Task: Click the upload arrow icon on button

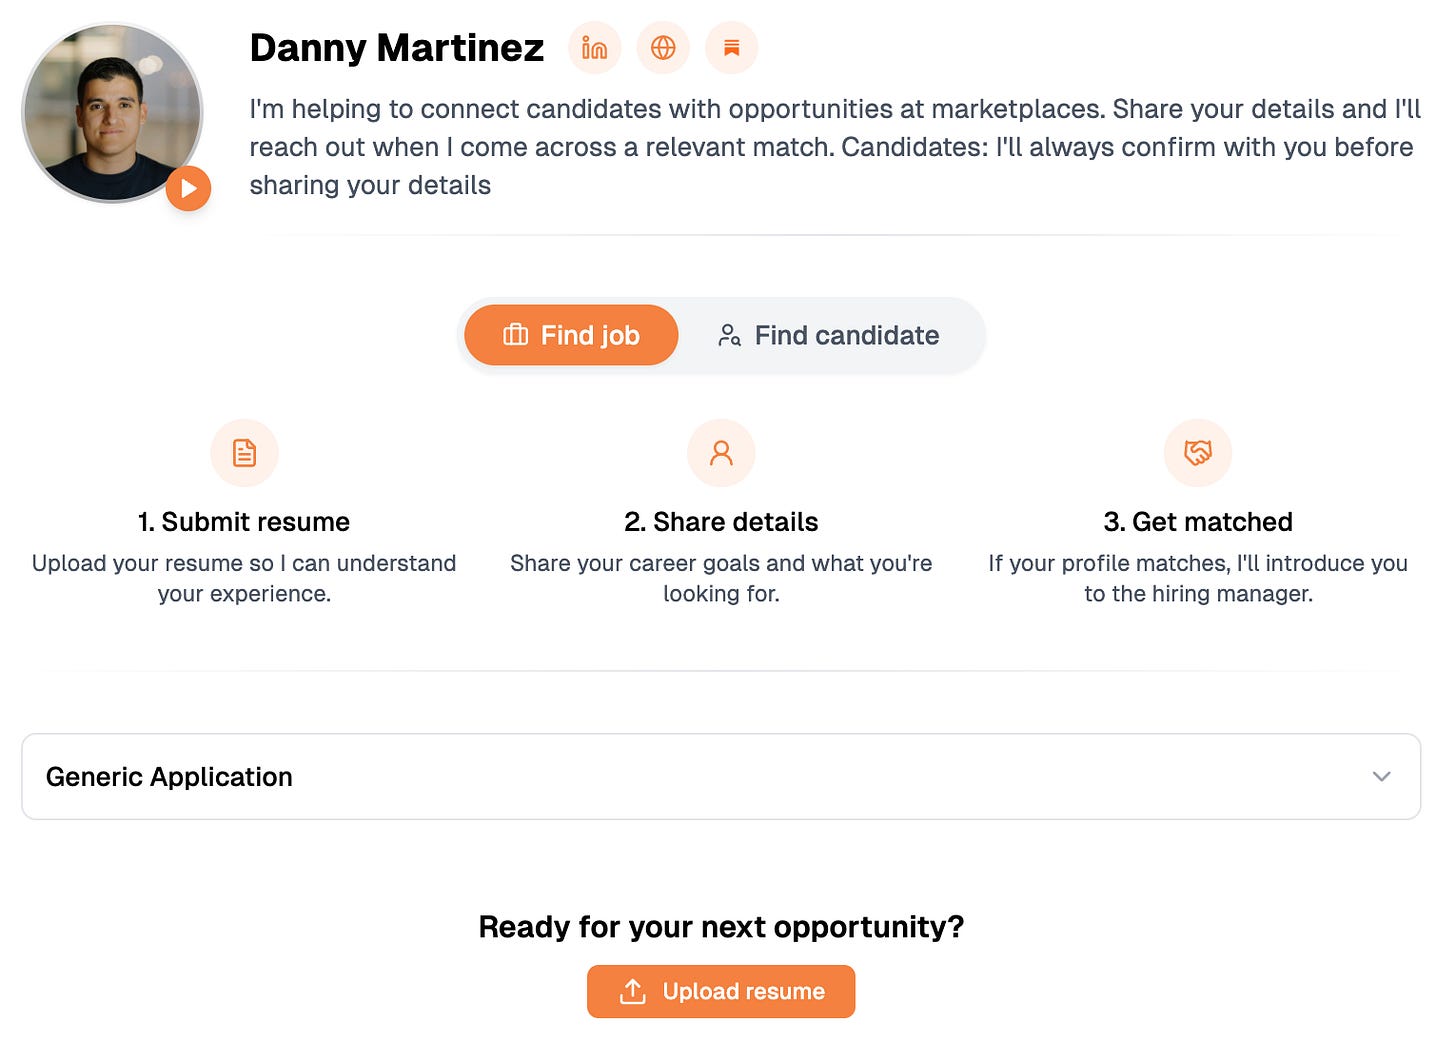Action: tap(632, 991)
